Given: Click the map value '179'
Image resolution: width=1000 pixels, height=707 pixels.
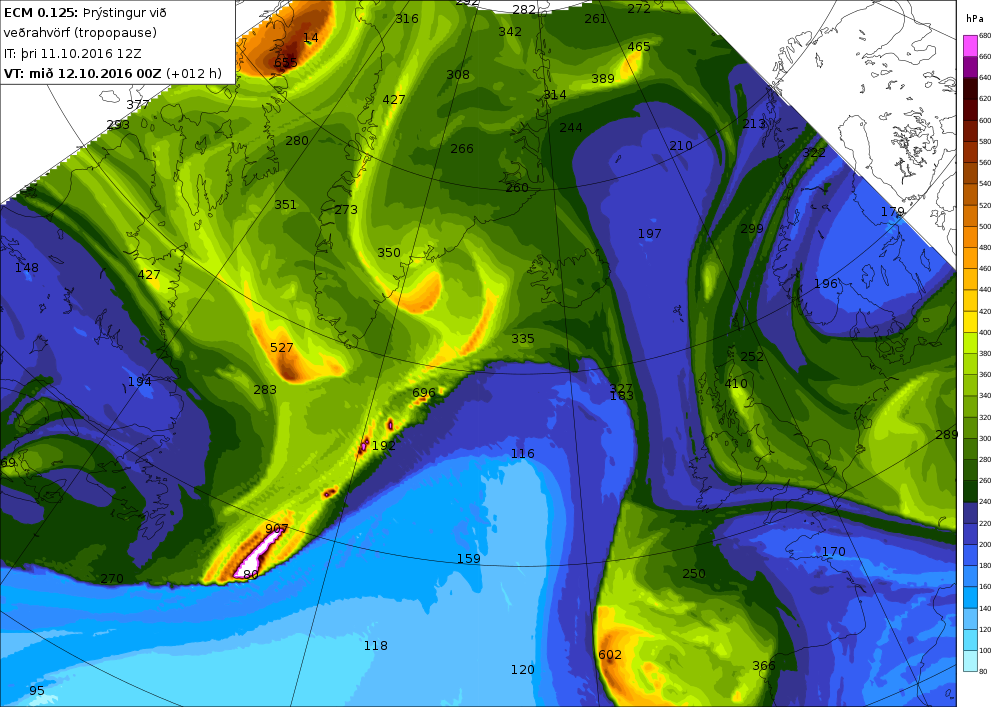Looking at the screenshot, I should (x=893, y=211).
